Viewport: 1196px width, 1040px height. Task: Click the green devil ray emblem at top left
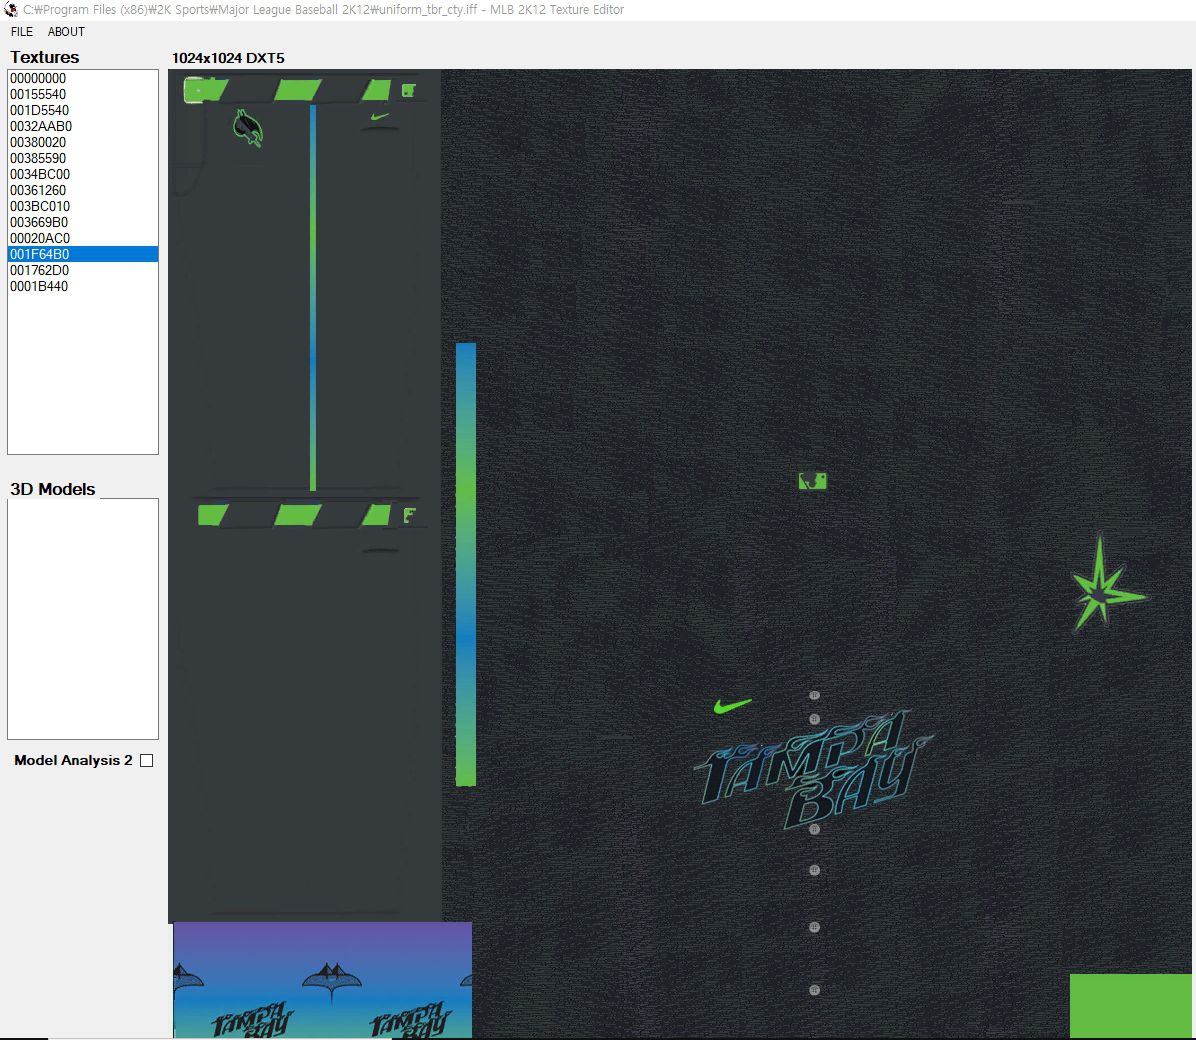pyautogui.click(x=247, y=127)
